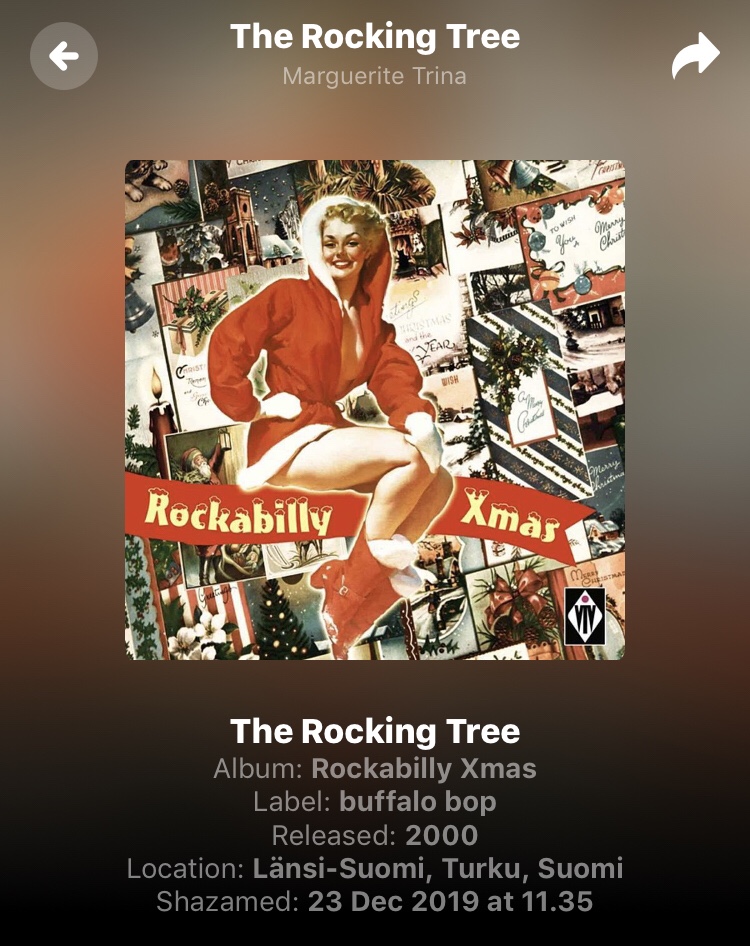
Task: Open the Rockabilly Xmas album artwork
Action: [x=375, y=410]
